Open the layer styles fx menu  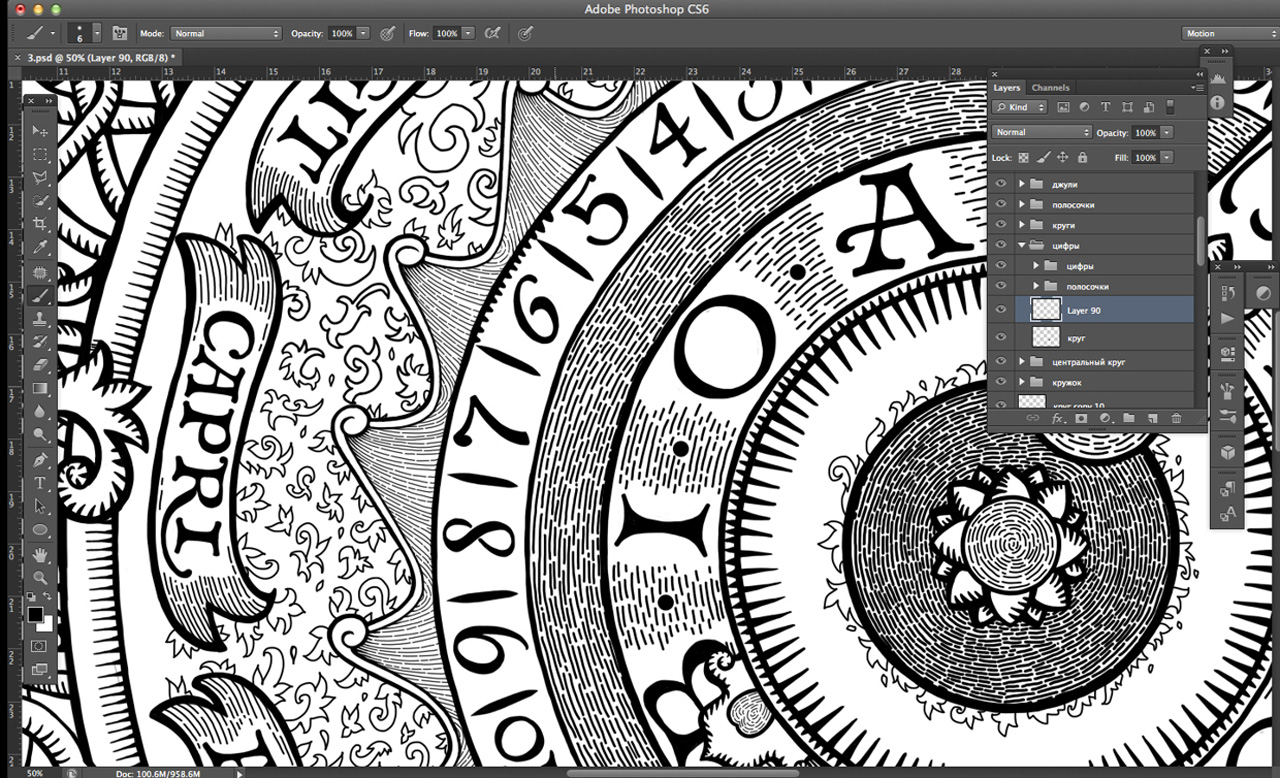click(1057, 418)
